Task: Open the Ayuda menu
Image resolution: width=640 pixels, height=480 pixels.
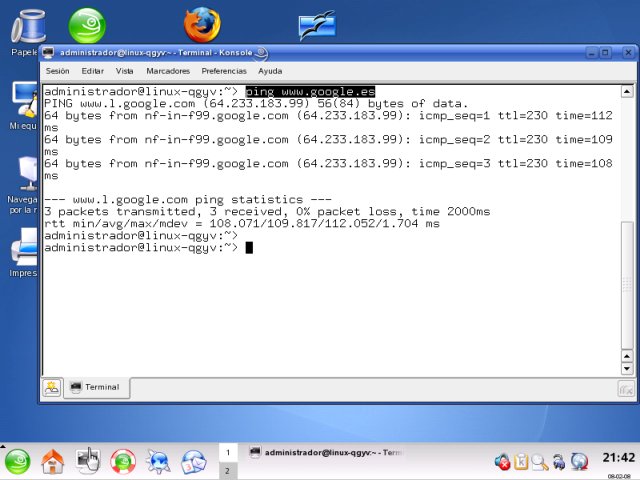Action: [270, 71]
